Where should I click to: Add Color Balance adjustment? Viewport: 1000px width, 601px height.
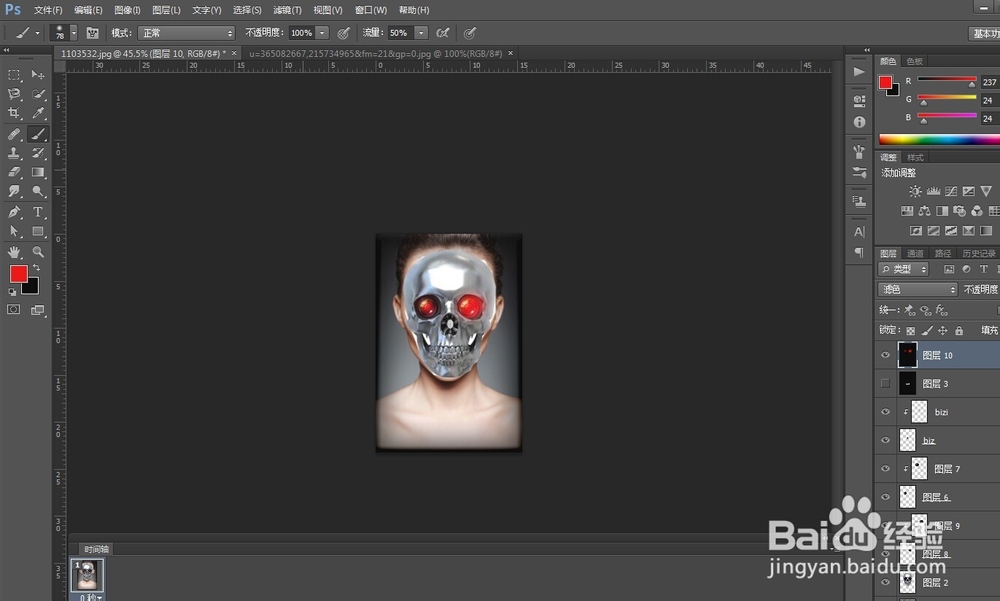[x=924, y=211]
